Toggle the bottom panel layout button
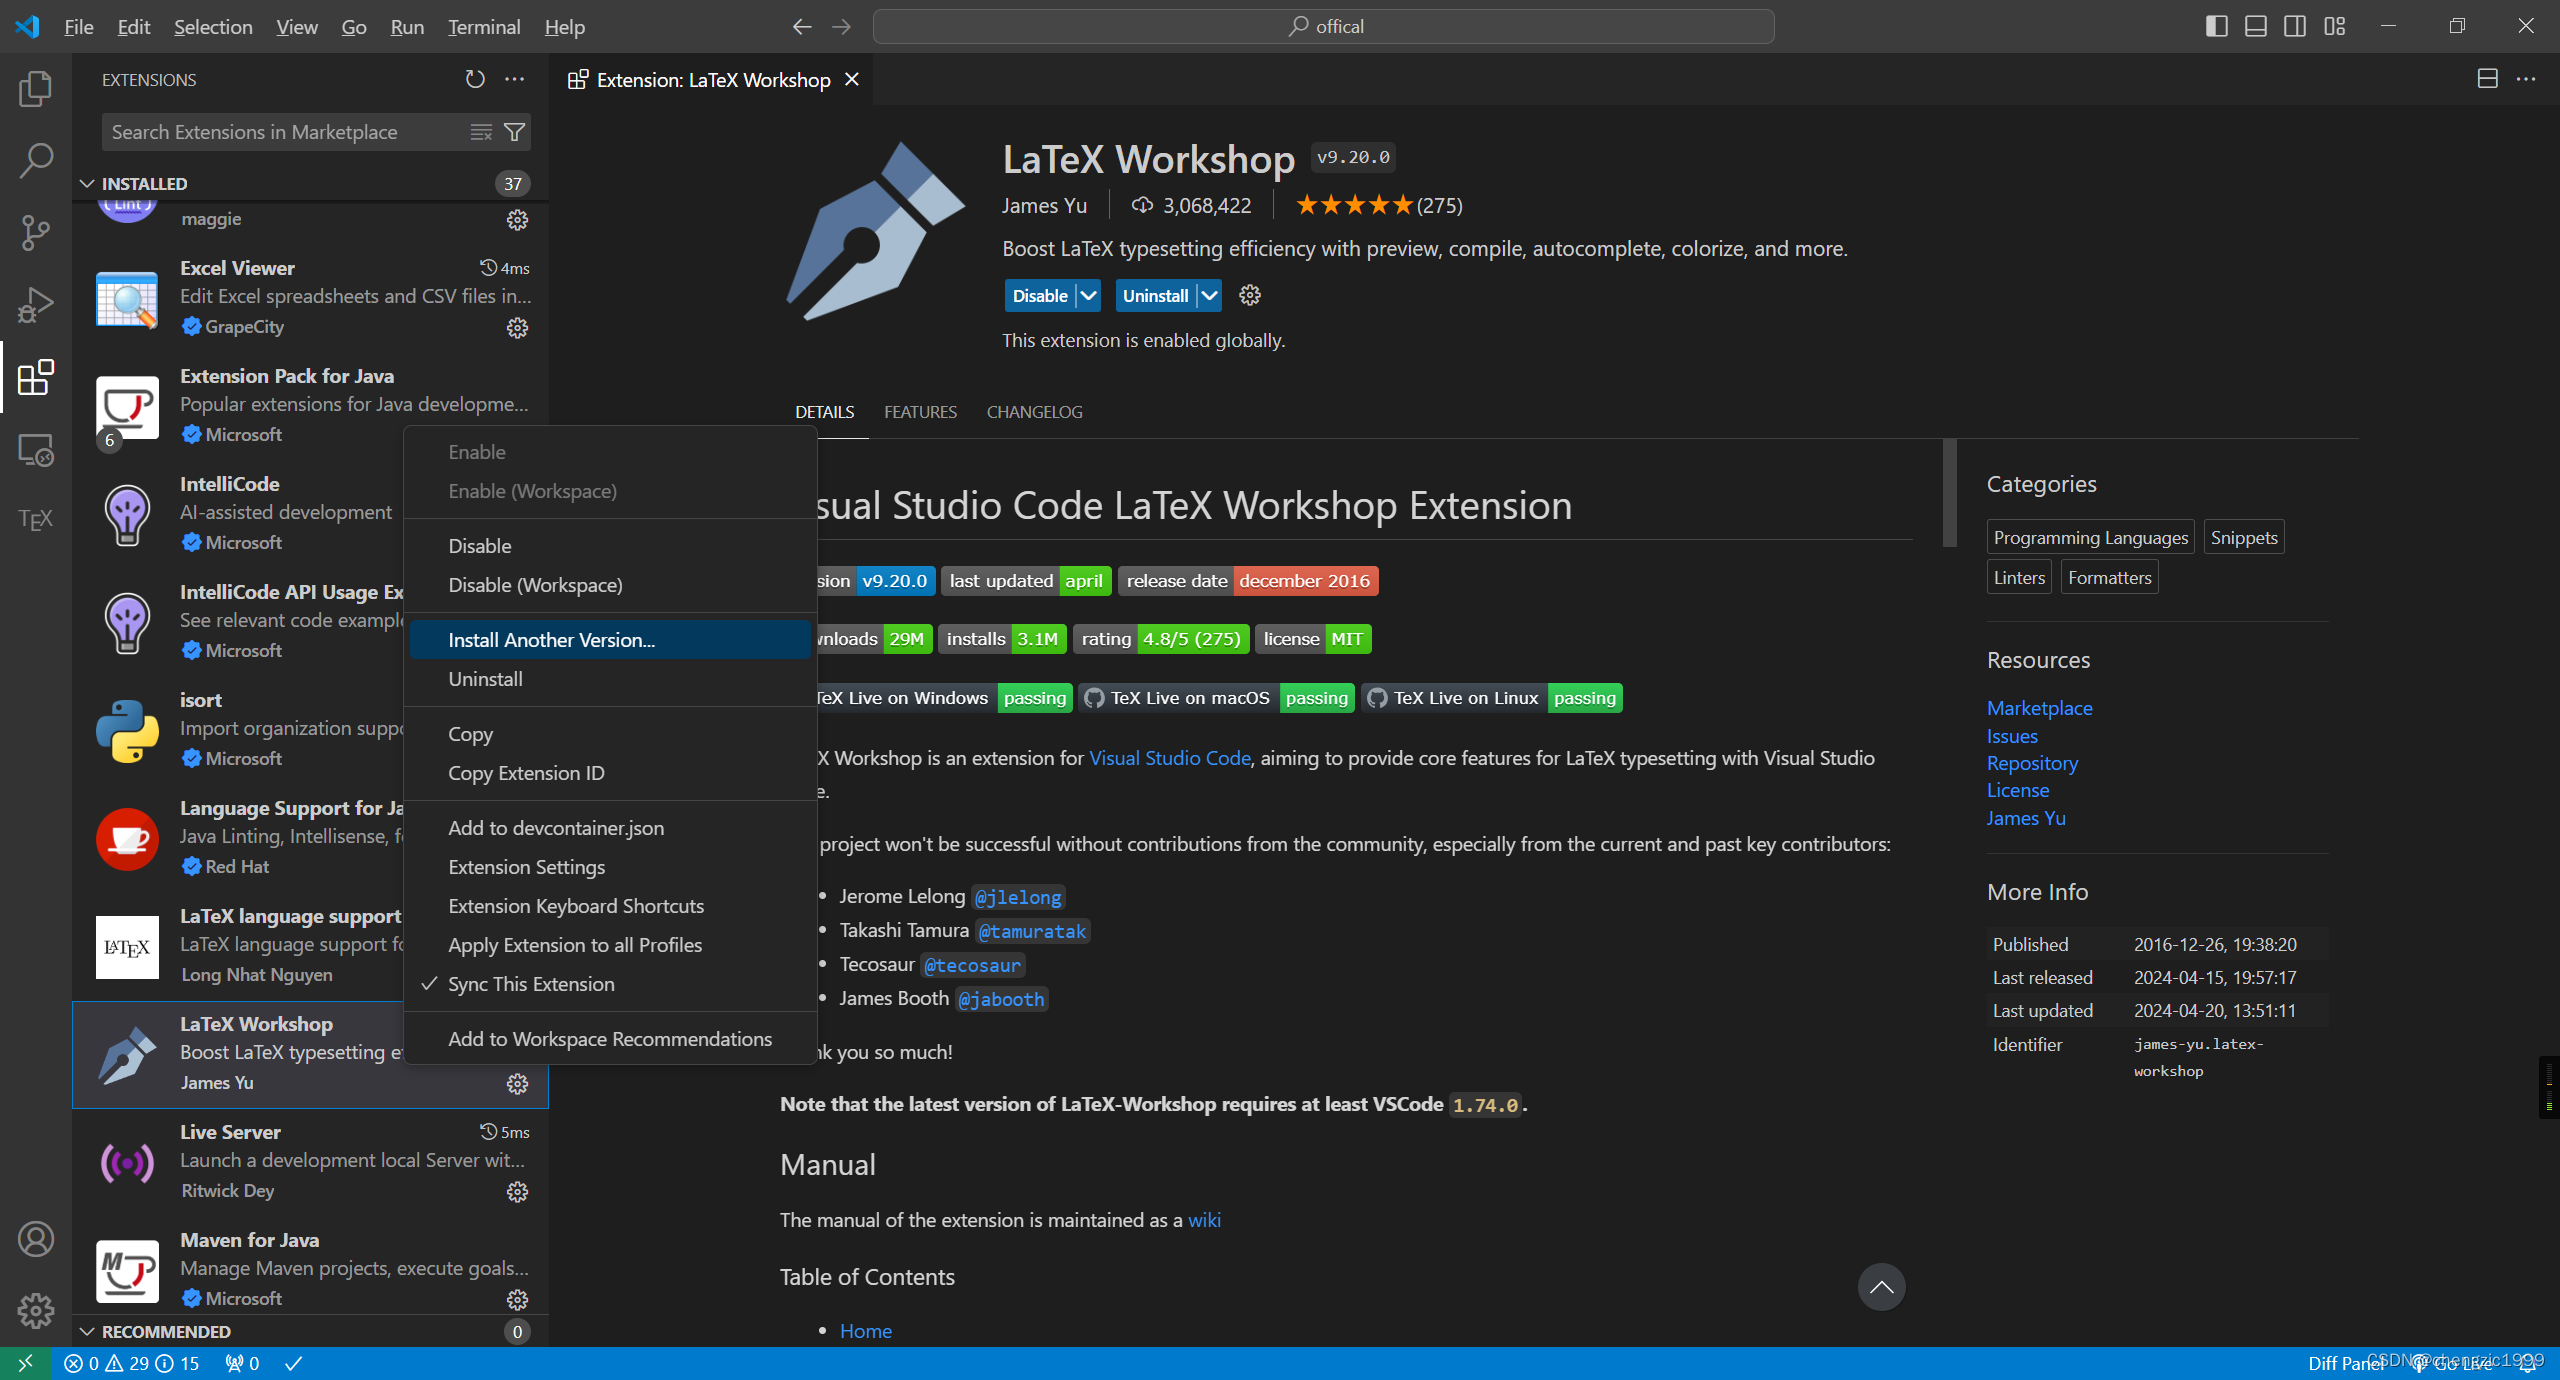Screen dimensions: 2560x1380 click(2256, 26)
